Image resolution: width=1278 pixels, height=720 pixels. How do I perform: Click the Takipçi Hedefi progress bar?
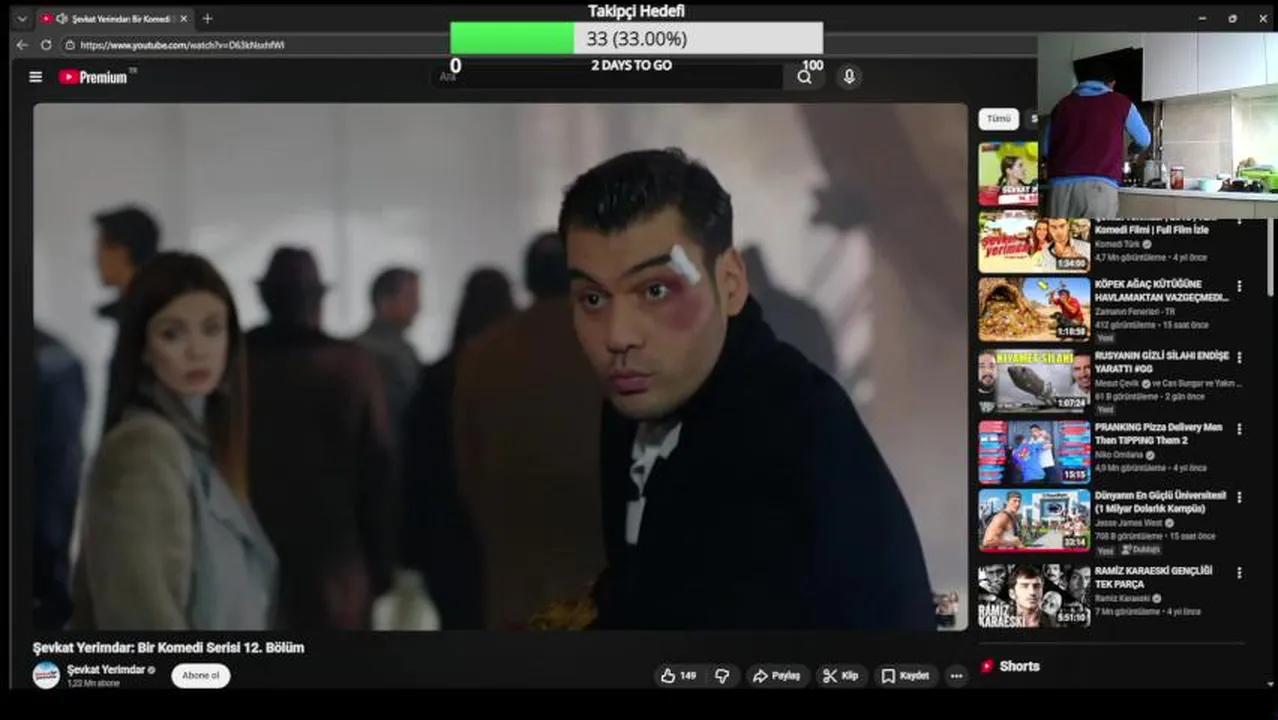[637, 39]
